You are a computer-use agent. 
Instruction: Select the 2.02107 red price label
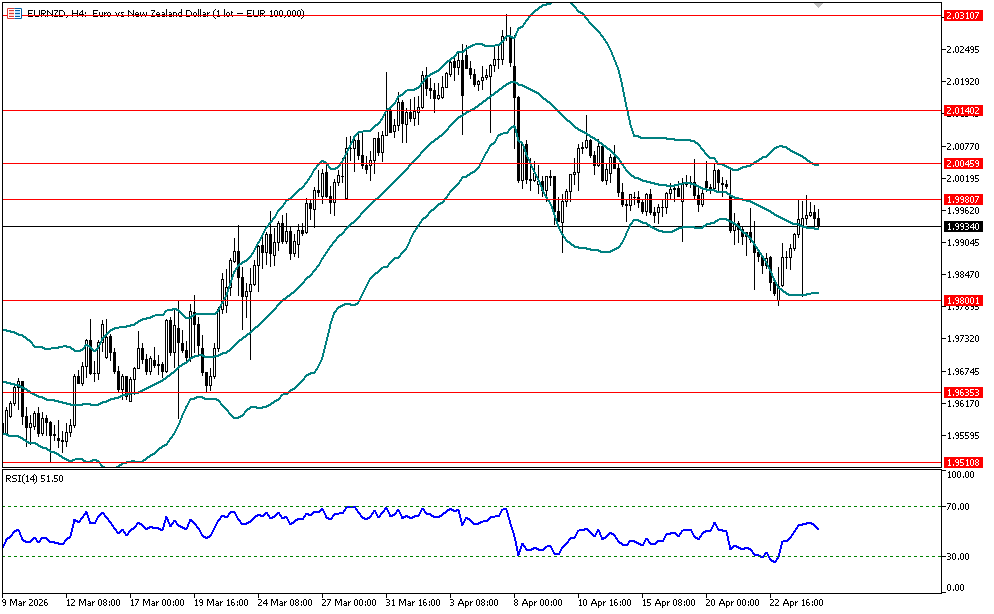click(x=961, y=16)
